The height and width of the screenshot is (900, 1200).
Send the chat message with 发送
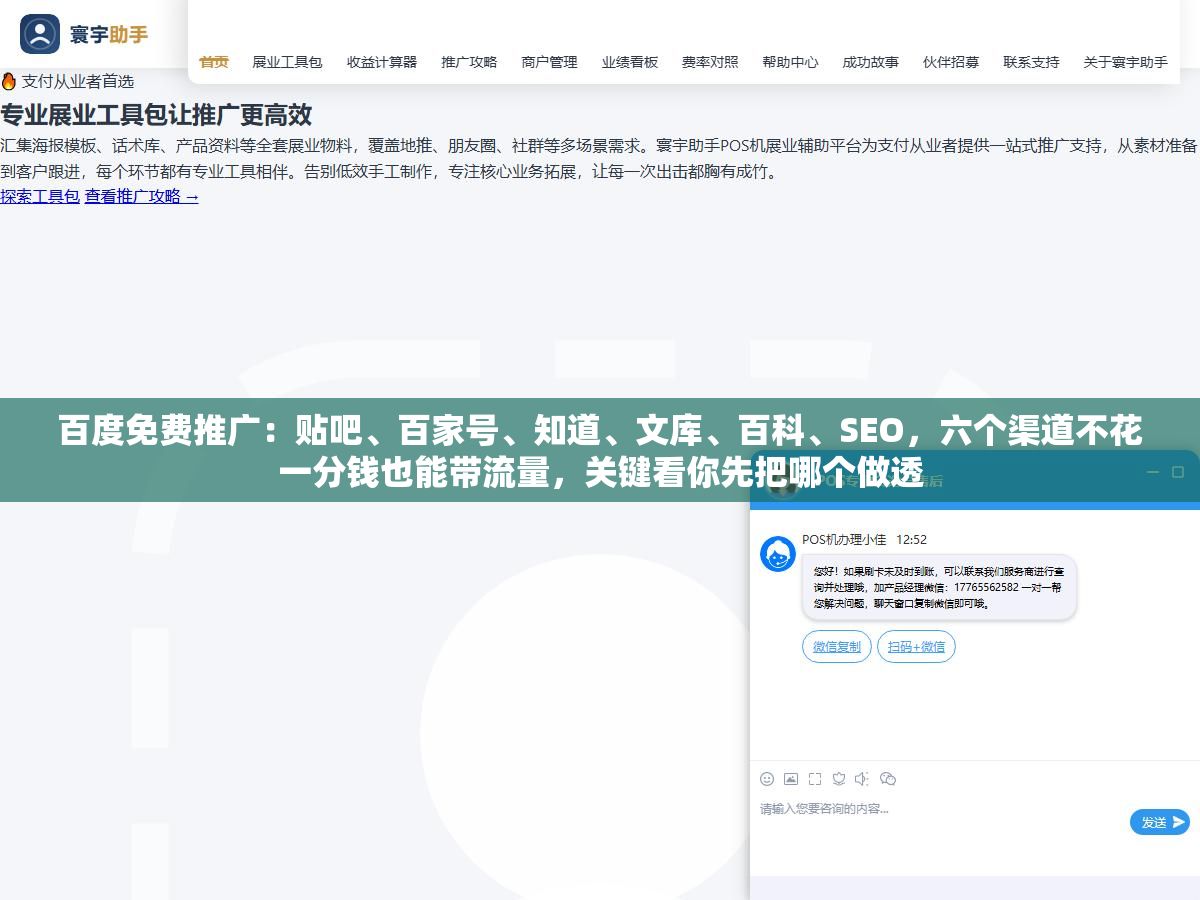click(1160, 822)
